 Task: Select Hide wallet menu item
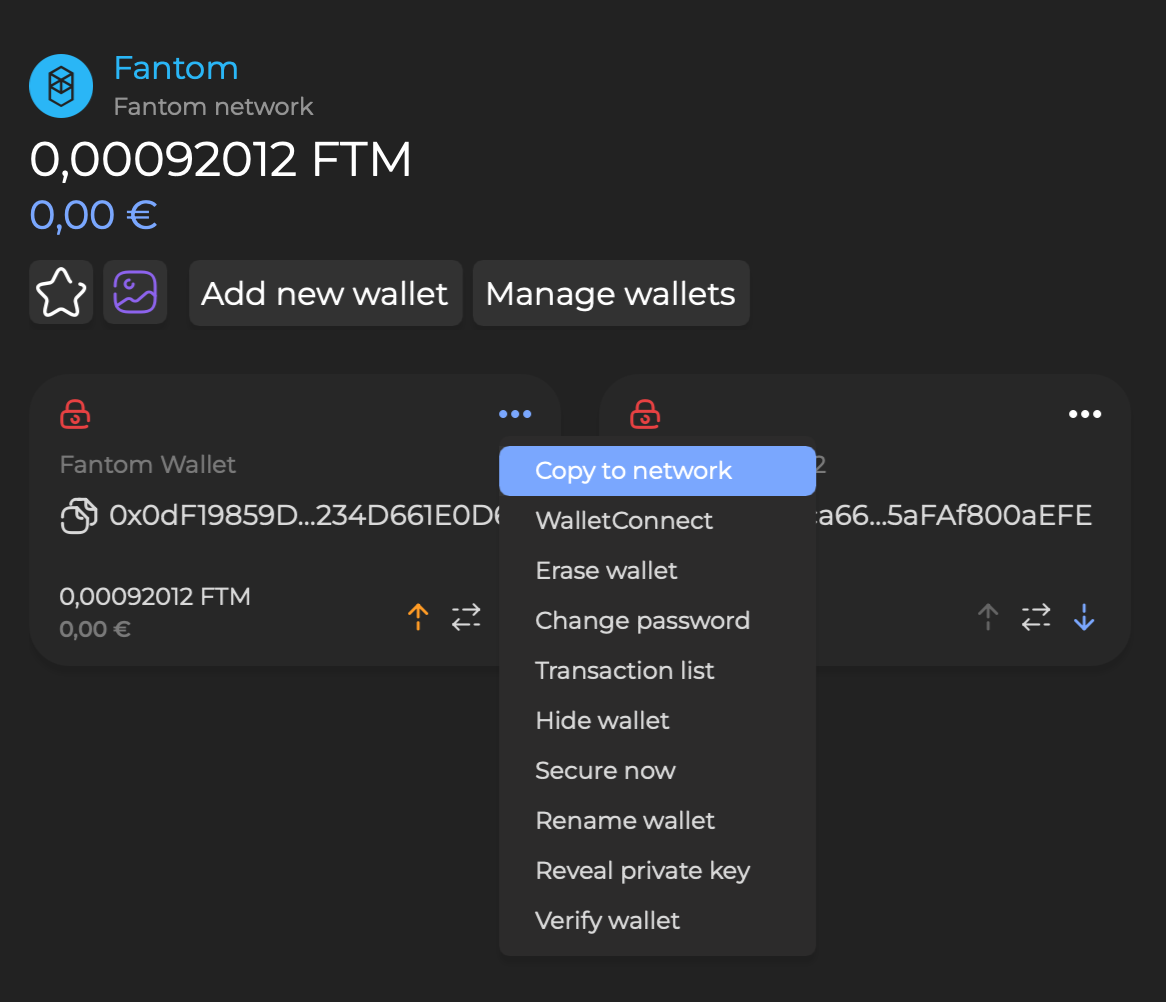pos(657,720)
